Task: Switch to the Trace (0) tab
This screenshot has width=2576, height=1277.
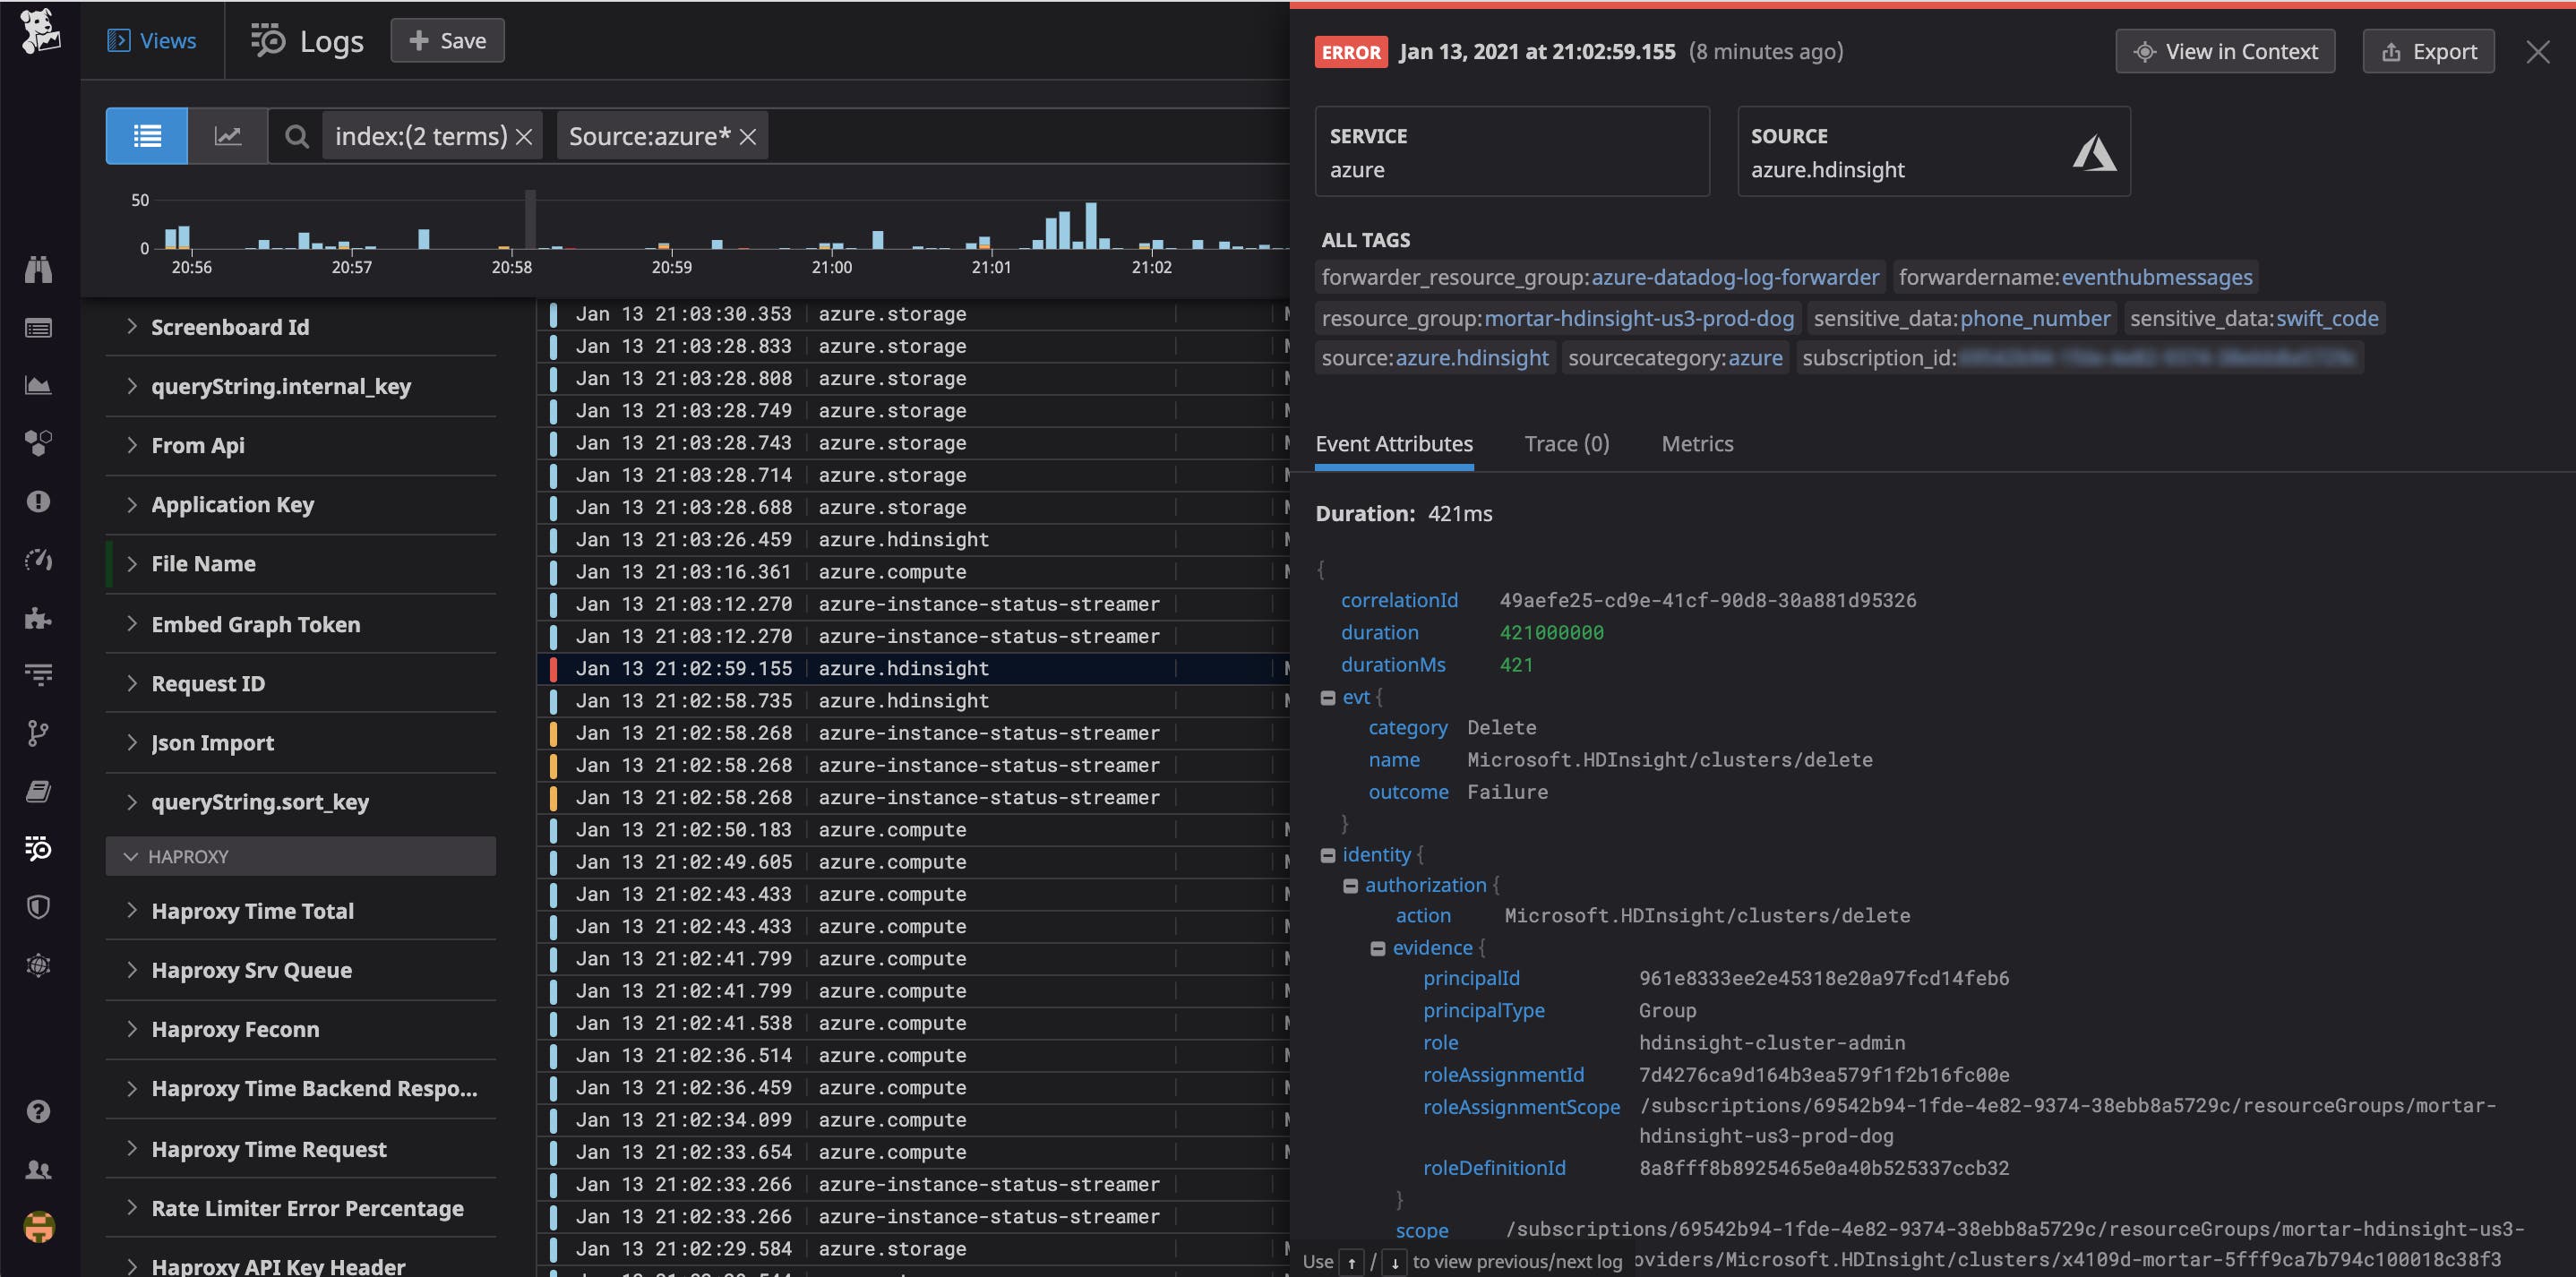Action: coord(1566,443)
